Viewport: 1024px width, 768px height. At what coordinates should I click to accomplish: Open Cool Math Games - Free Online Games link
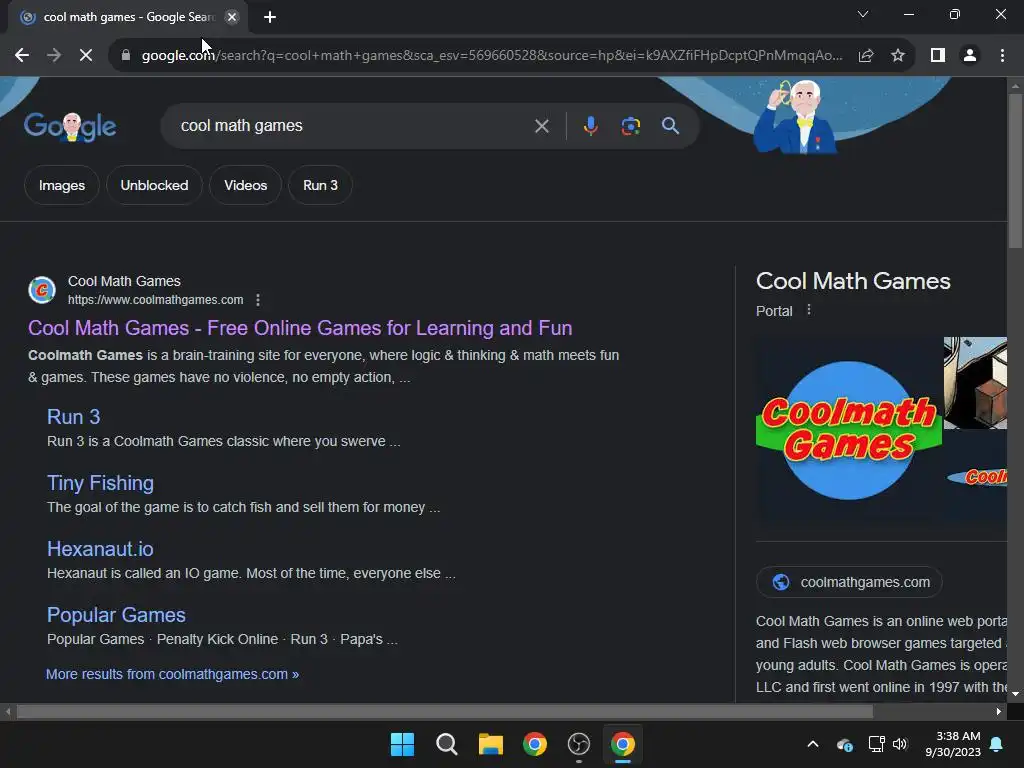[x=300, y=328]
